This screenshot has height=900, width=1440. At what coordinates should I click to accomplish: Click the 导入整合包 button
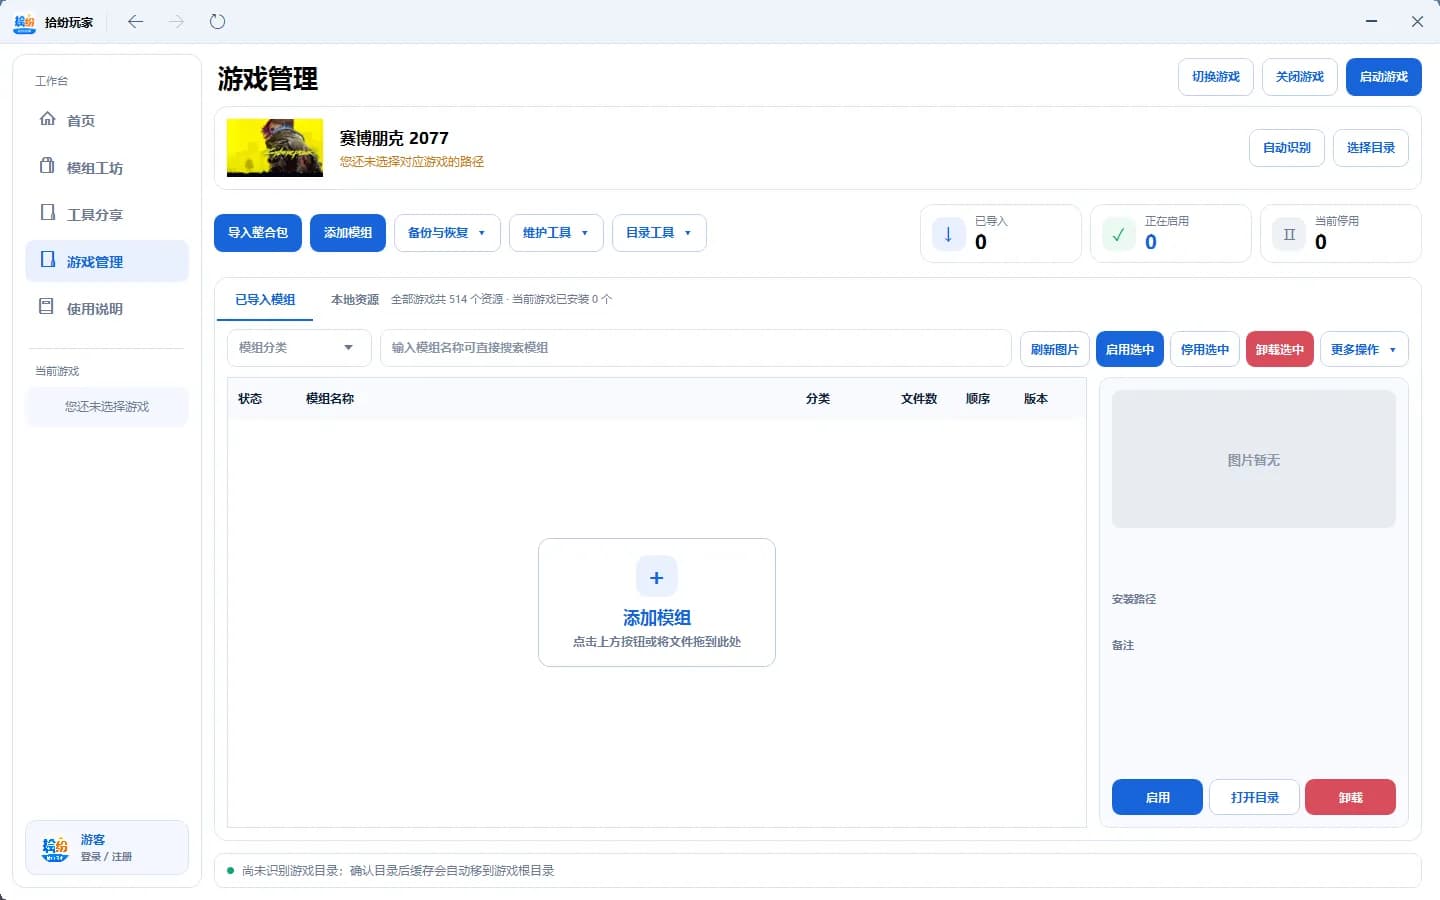(x=258, y=233)
